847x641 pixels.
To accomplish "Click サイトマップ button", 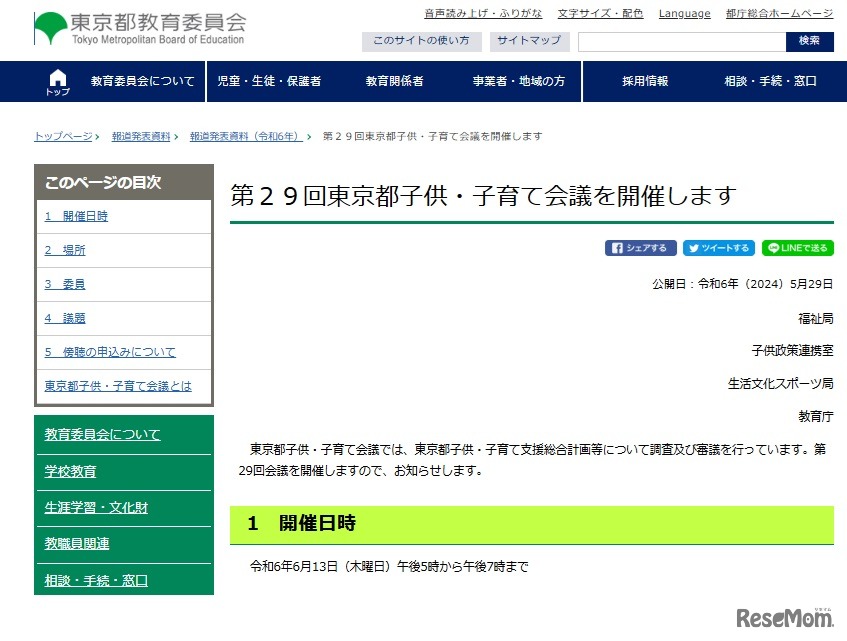I will [x=529, y=41].
